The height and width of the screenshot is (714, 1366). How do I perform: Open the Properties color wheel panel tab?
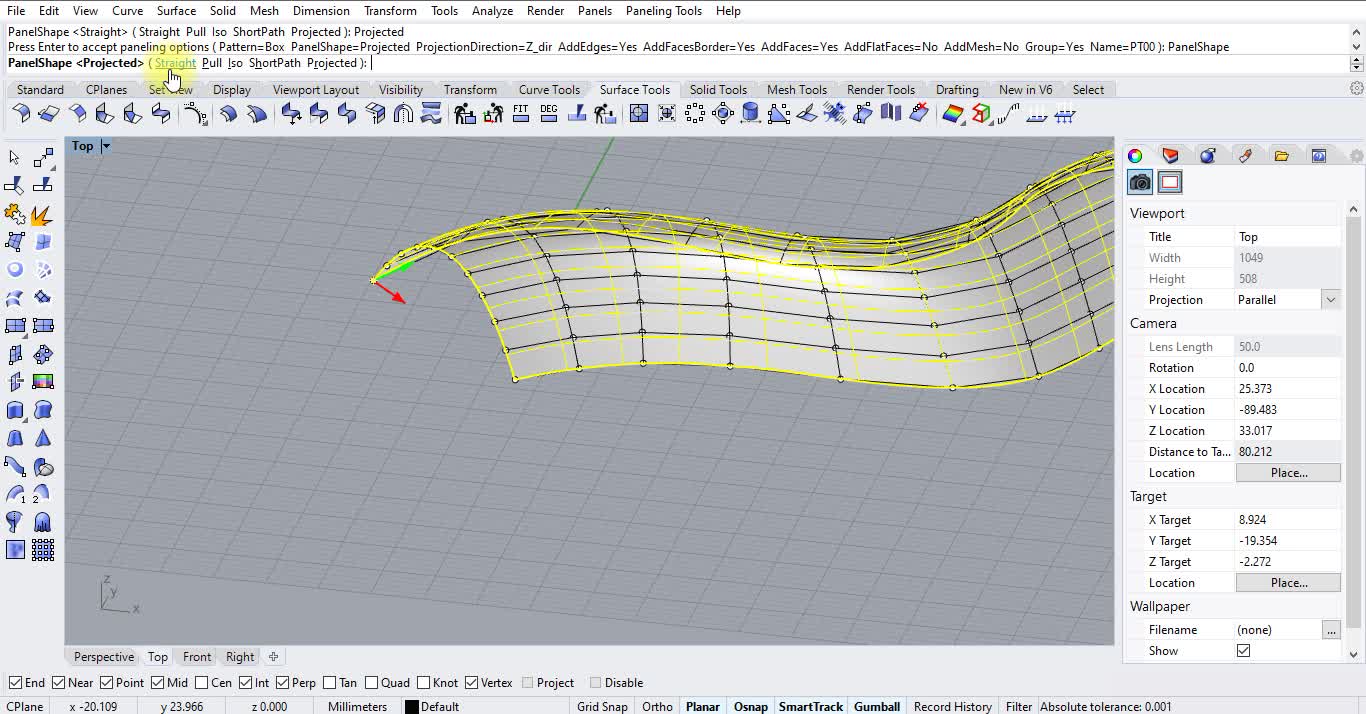coord(1135,156)
